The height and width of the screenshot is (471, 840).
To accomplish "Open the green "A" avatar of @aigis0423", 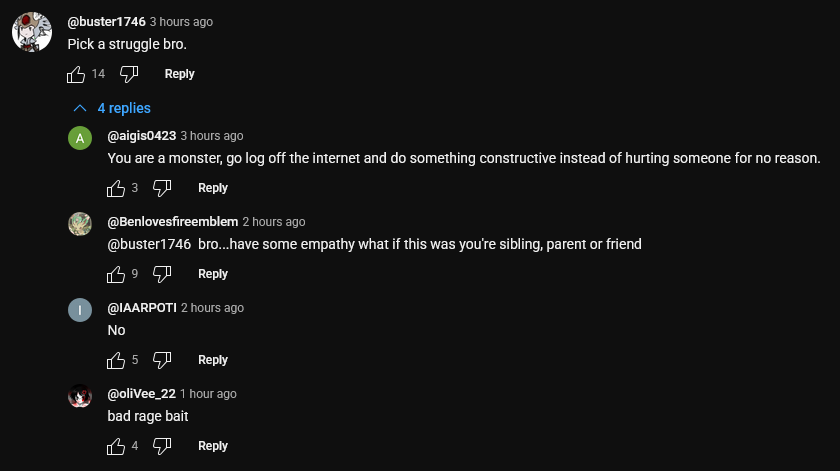I will tap(80, 138).
